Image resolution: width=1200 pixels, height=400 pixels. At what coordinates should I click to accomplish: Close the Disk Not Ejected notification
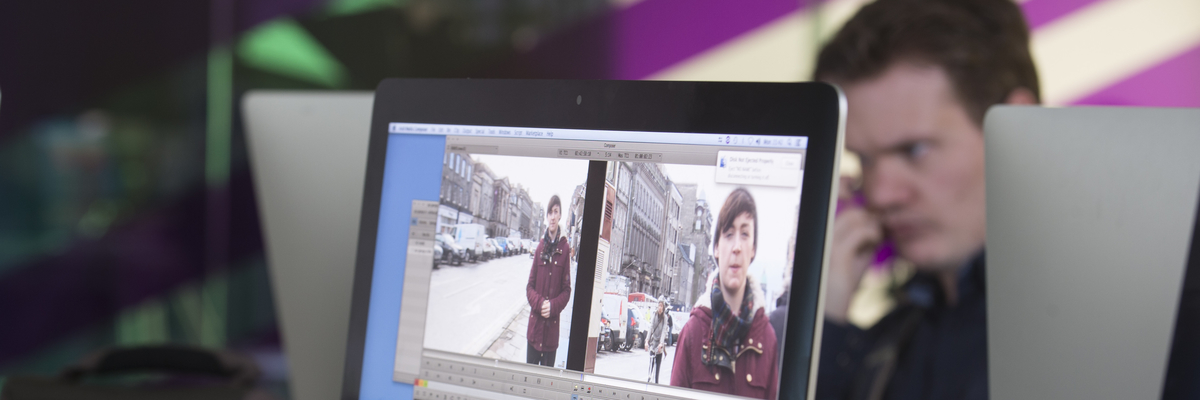(x=790, y=161)
